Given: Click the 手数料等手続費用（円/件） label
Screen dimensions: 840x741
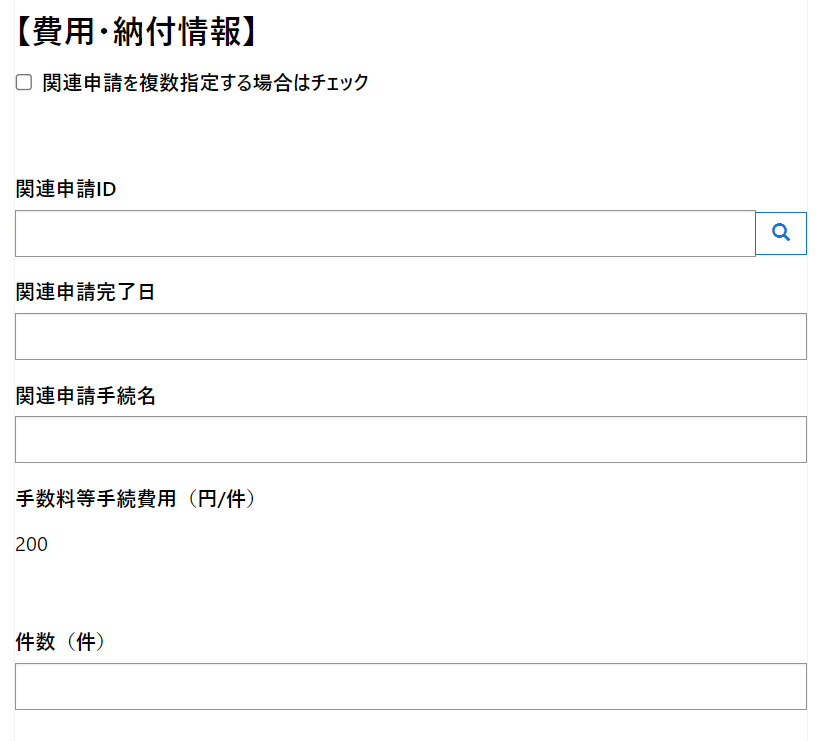Looking at the screenshot, I should pos(137,499).
